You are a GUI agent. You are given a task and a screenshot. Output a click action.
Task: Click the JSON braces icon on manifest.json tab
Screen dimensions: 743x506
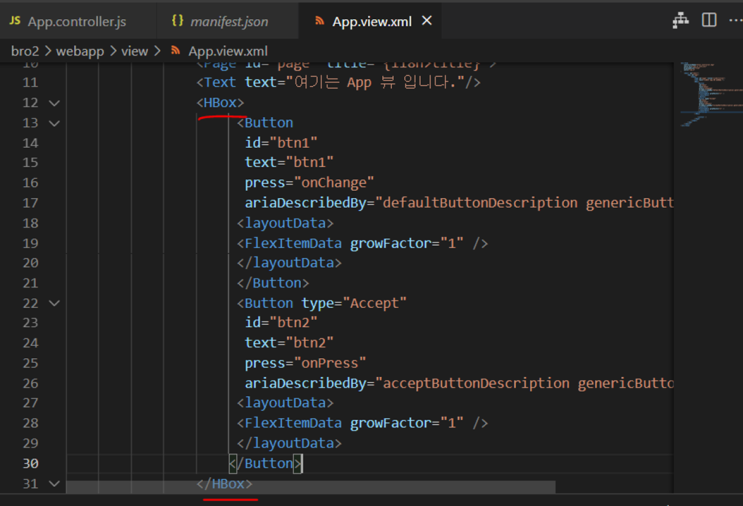[177, 20]
